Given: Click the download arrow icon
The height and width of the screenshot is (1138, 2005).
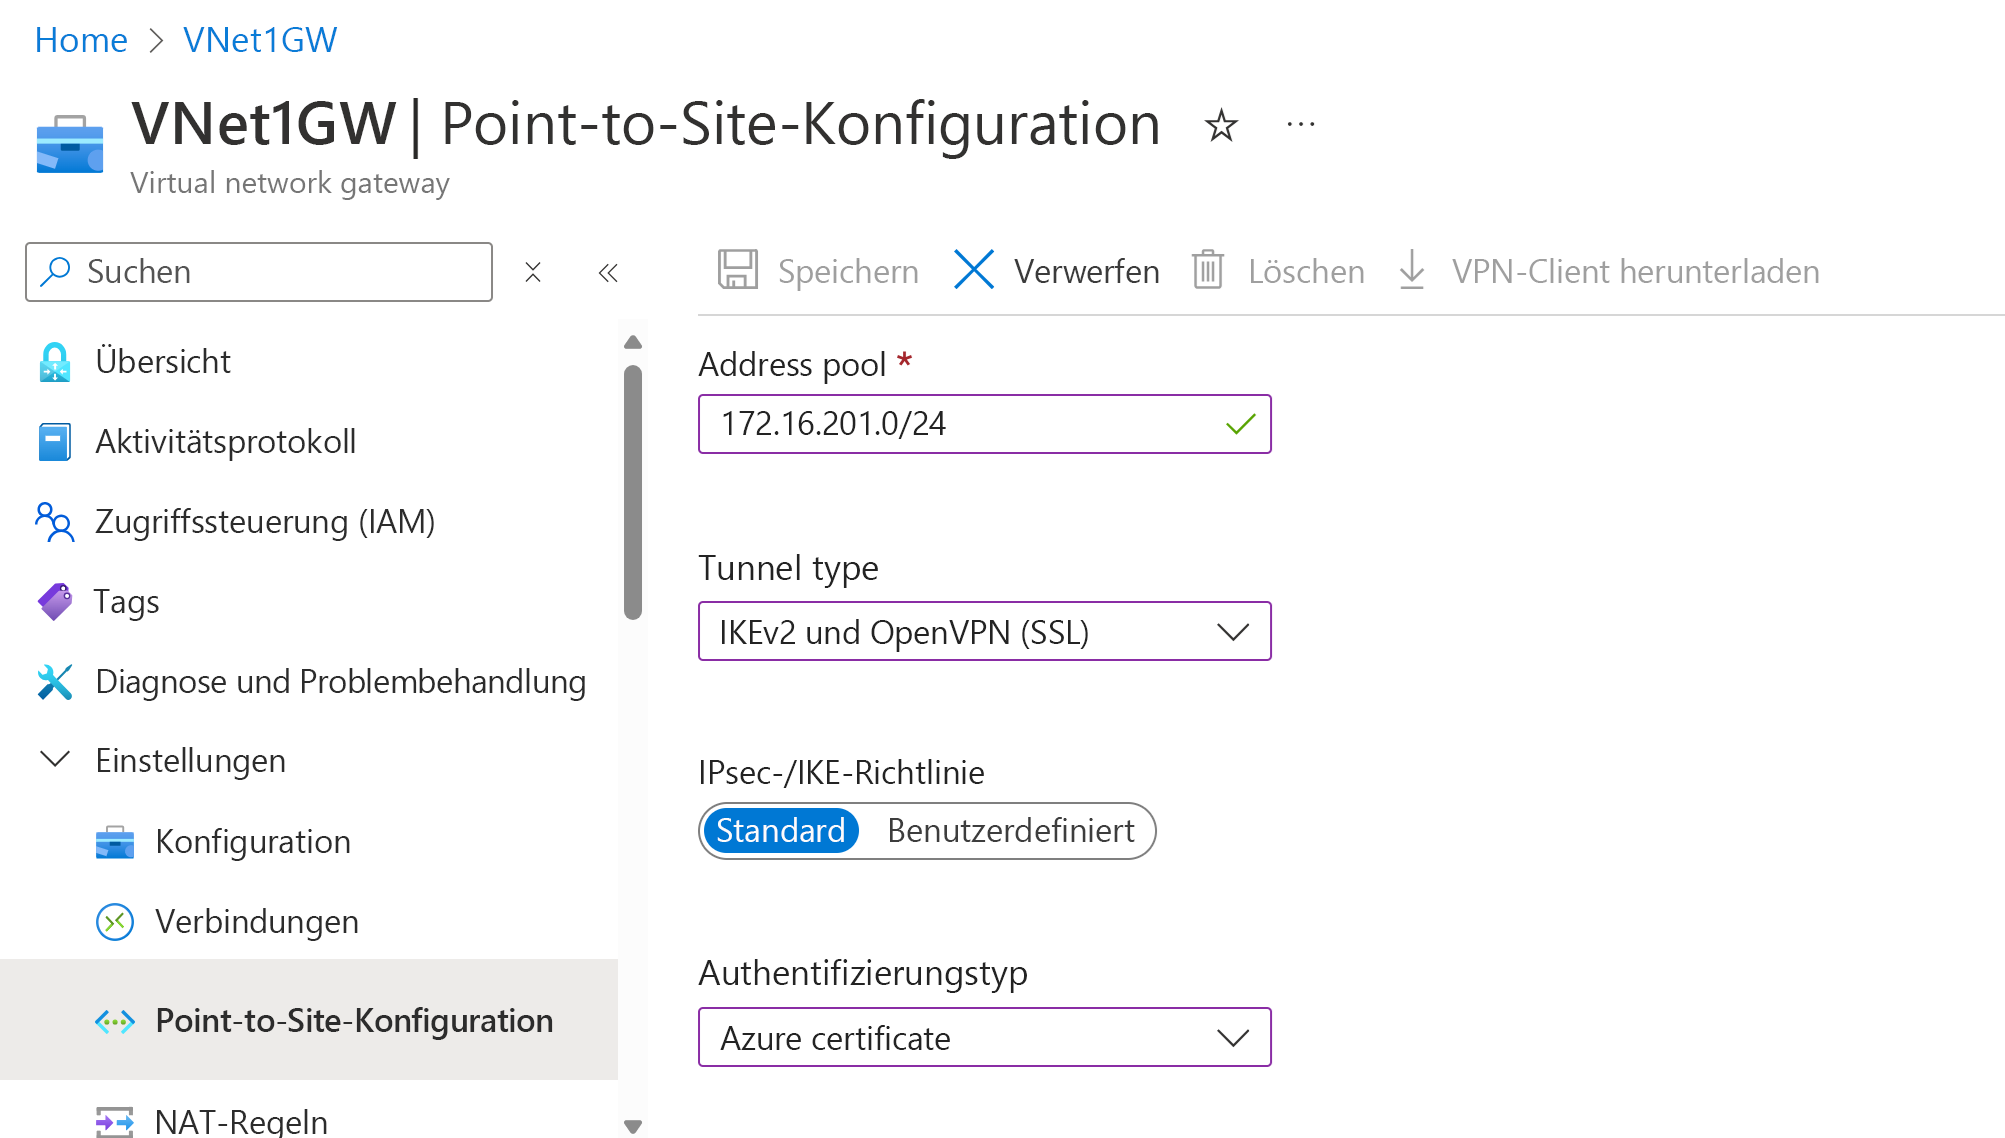Looking at the screenshot, I should point(1412,270).
